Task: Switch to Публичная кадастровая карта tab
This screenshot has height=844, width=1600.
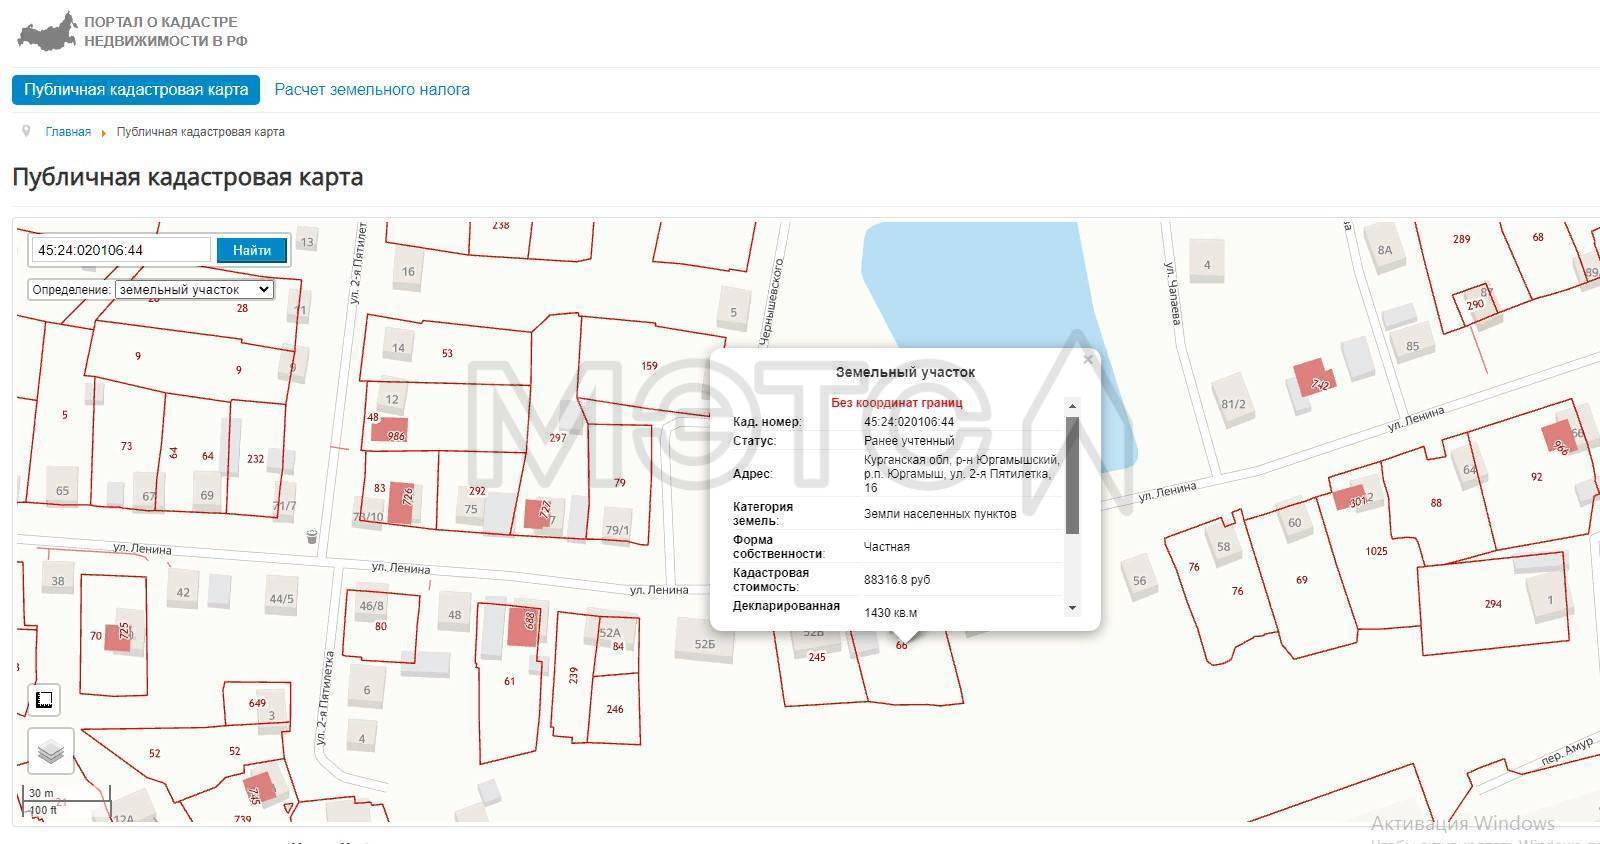Action: 136,90
